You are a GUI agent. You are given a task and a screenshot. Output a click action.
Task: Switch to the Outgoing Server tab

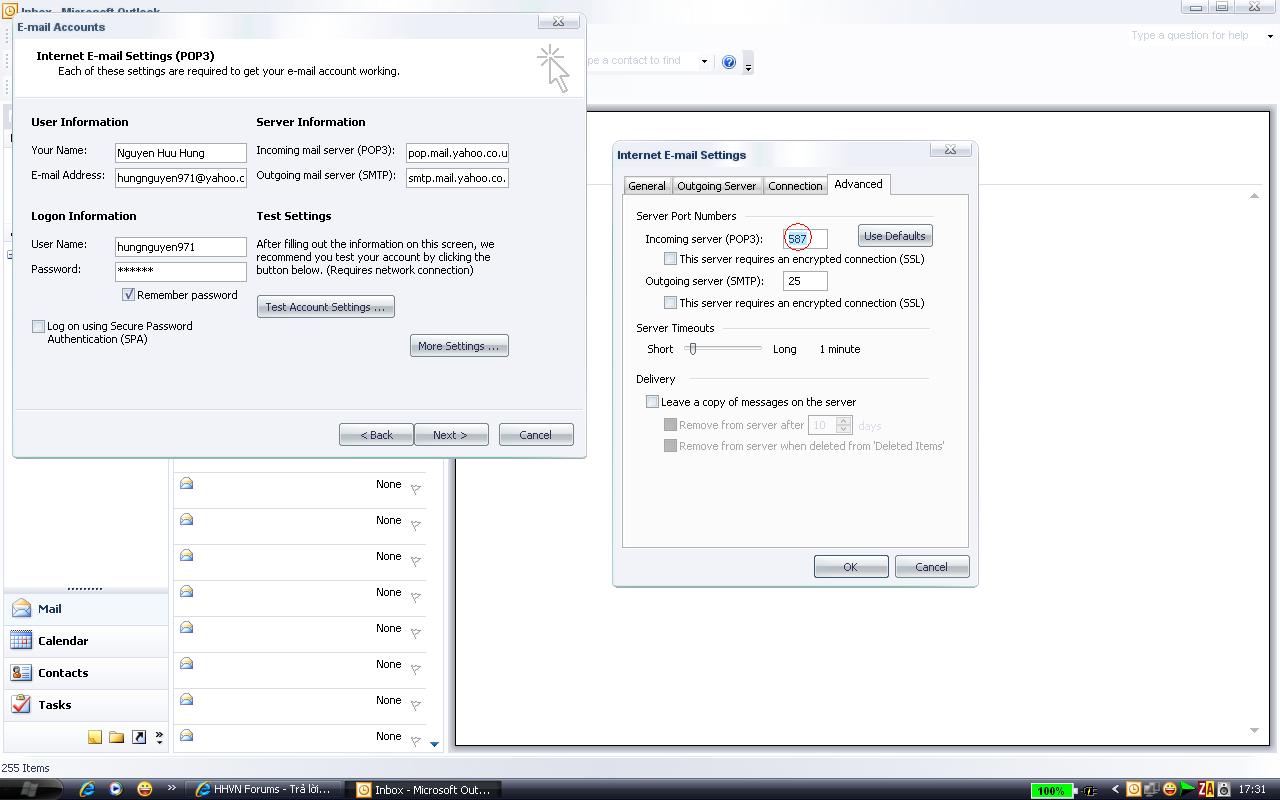pos(716,186)
